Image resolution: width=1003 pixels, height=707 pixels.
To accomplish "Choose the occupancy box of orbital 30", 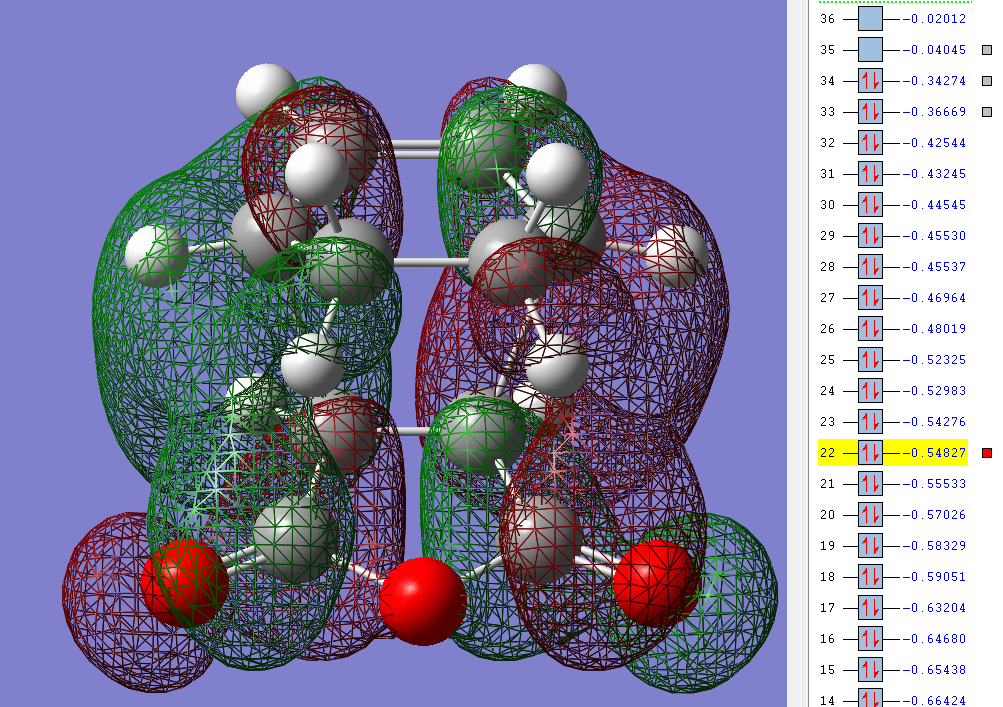I will pos(870,205).
